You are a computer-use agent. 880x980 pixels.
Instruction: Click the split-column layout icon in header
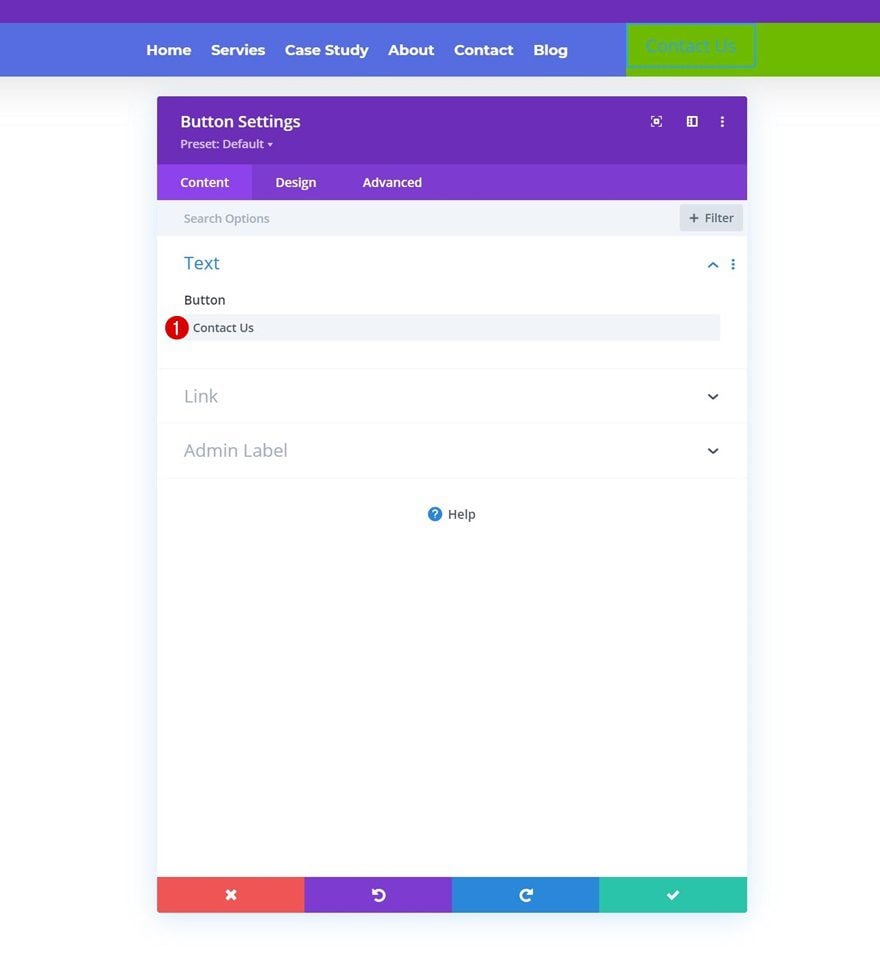692,121
